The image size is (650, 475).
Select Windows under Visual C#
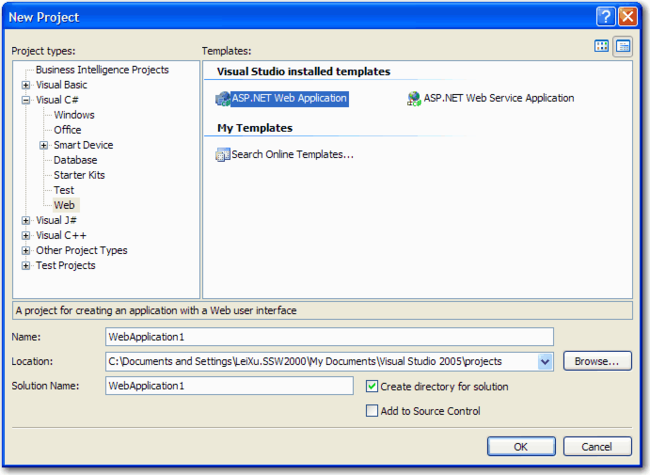[74, 115]
